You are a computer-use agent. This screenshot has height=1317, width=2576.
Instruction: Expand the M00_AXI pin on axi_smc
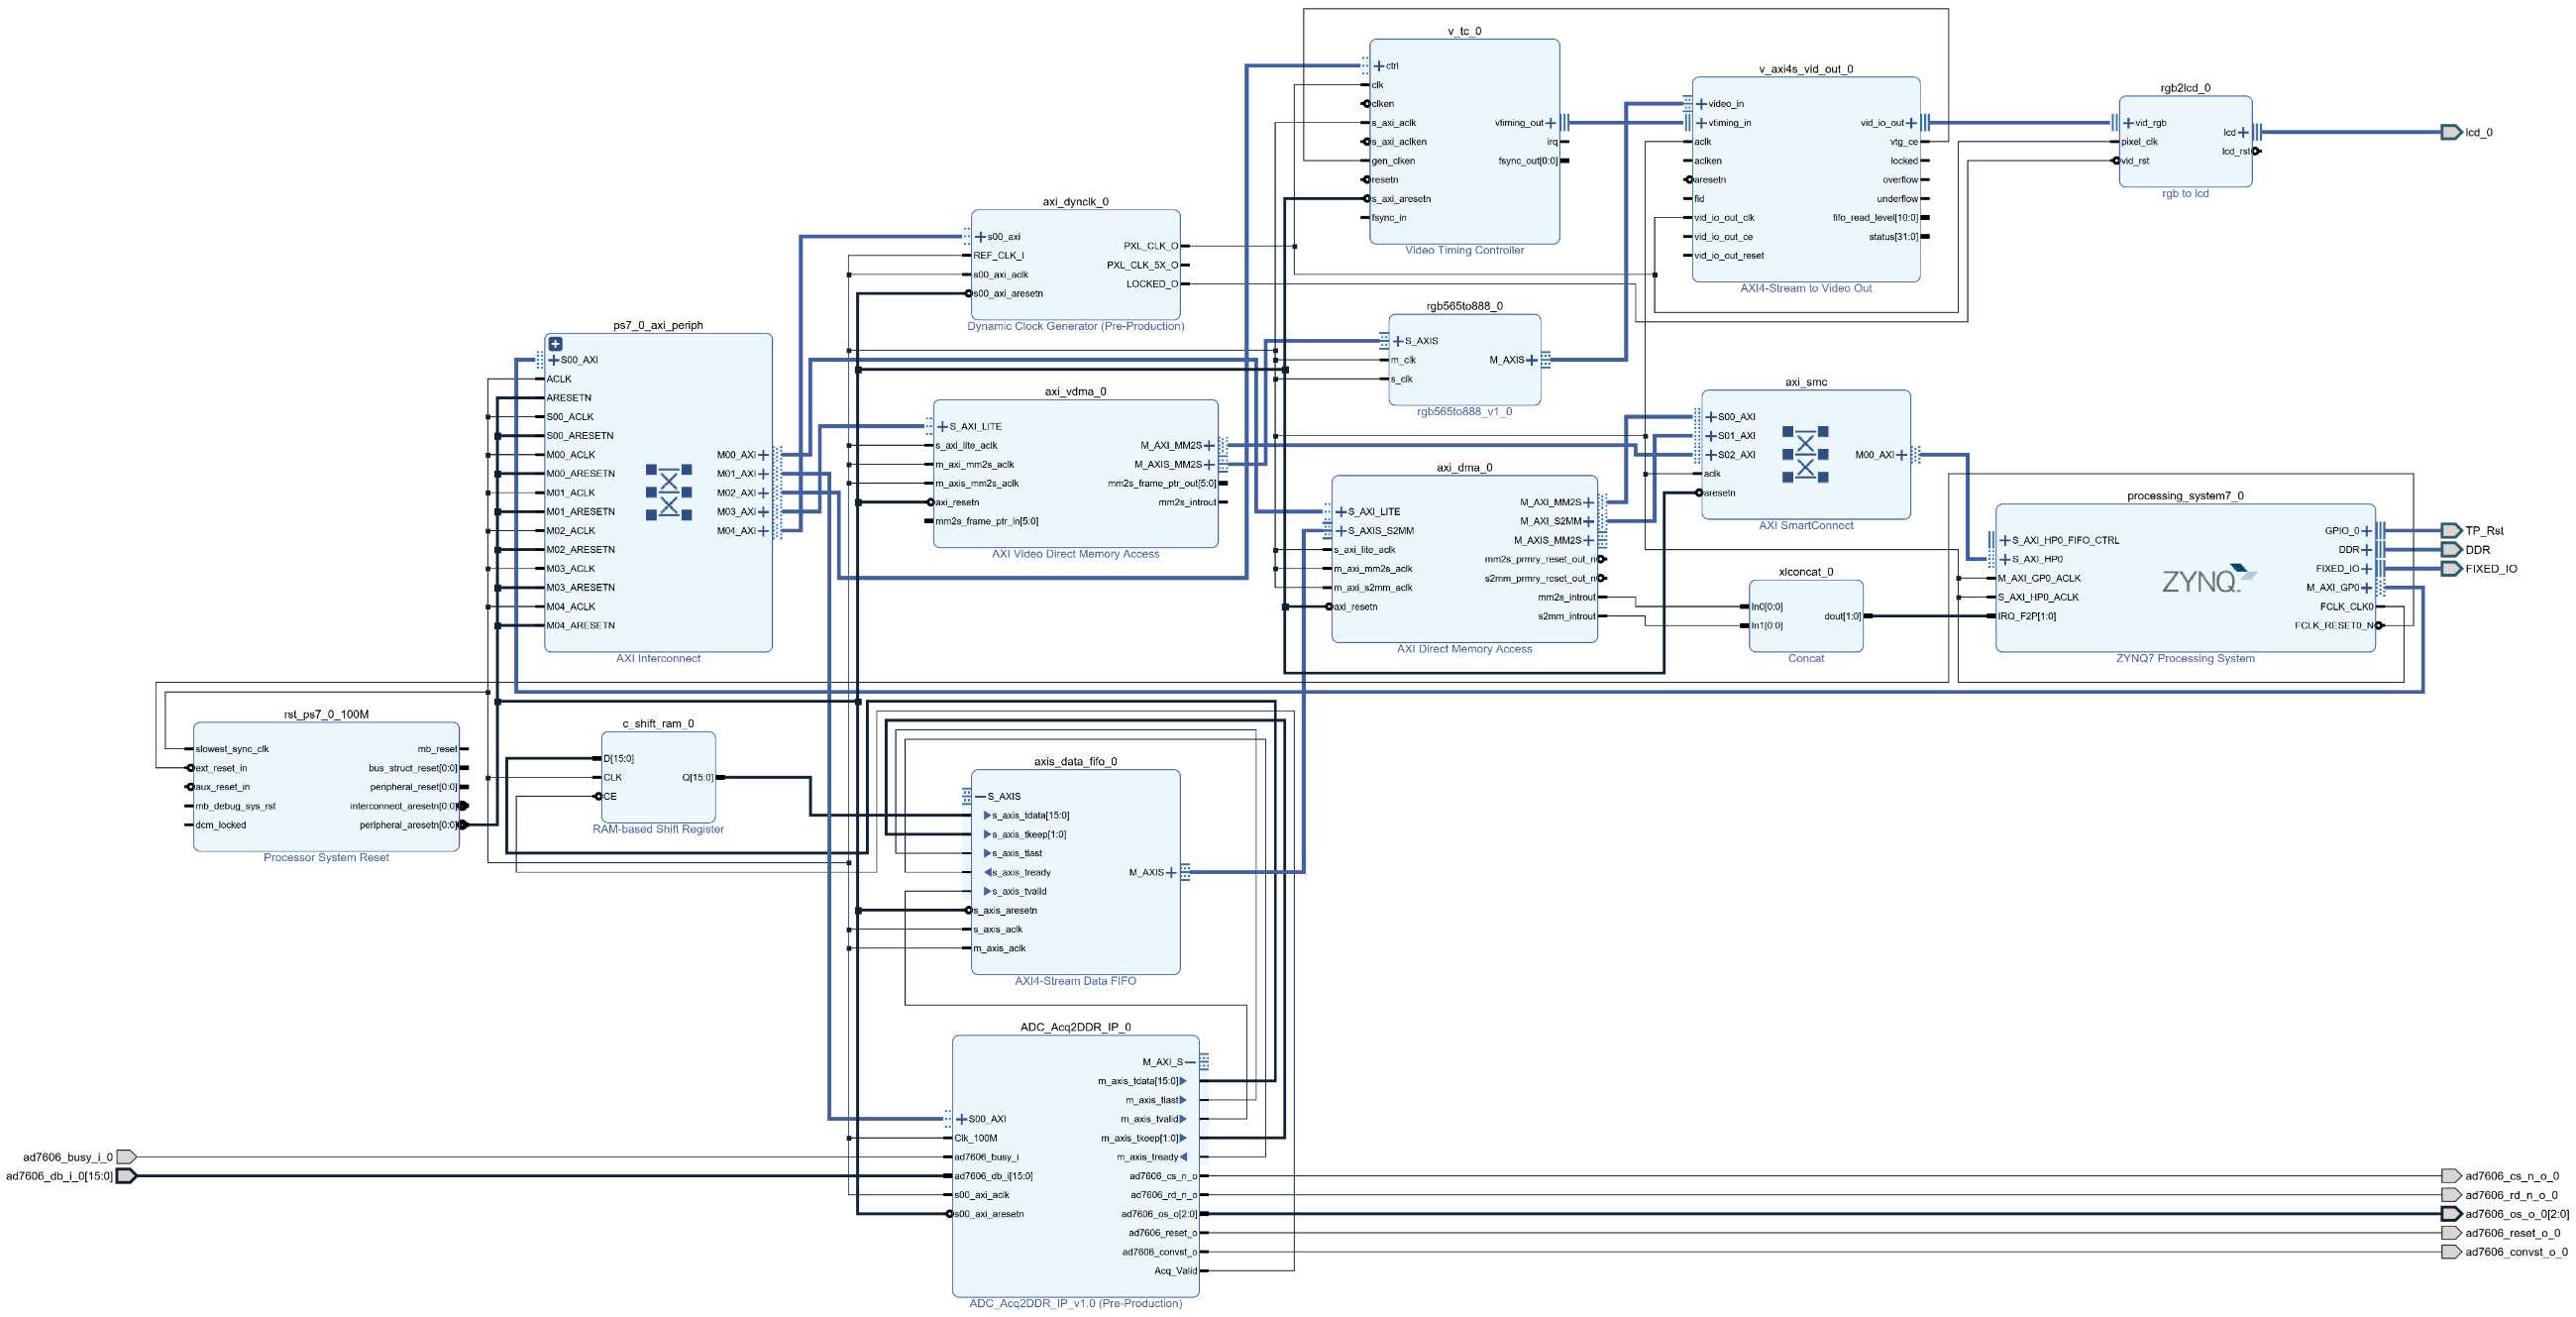[x=1901, y=455]
